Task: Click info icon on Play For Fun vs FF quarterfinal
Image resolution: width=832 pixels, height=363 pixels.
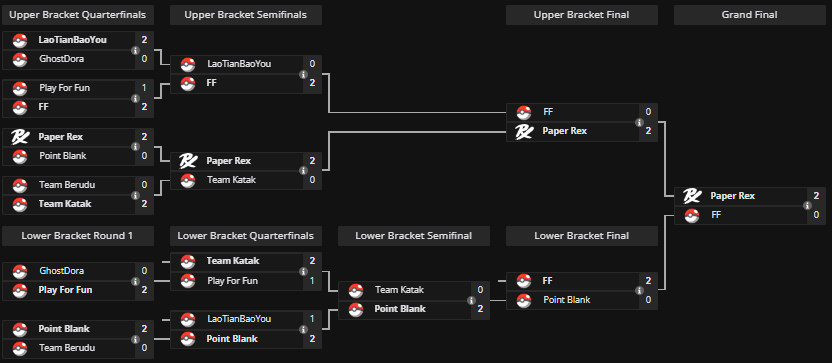Action: pyautogui.click(x=135, y=98)
